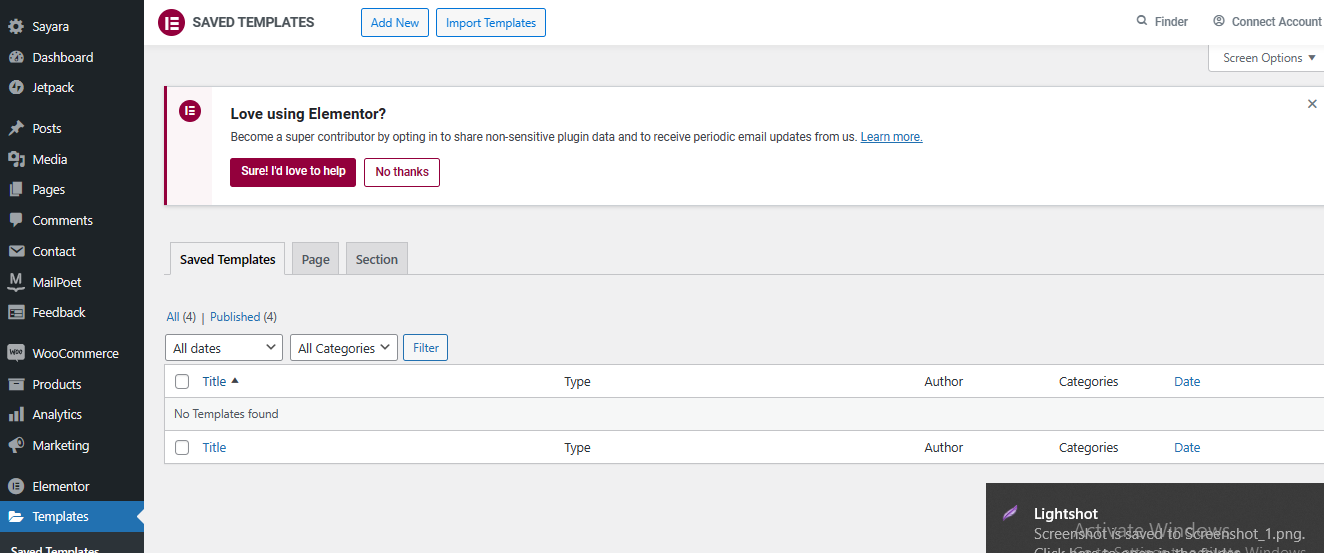Tick the select-all checkbox in table footer
This screenshot has height=553, width=1324.
pyautogui.click(x=182, y=447)
